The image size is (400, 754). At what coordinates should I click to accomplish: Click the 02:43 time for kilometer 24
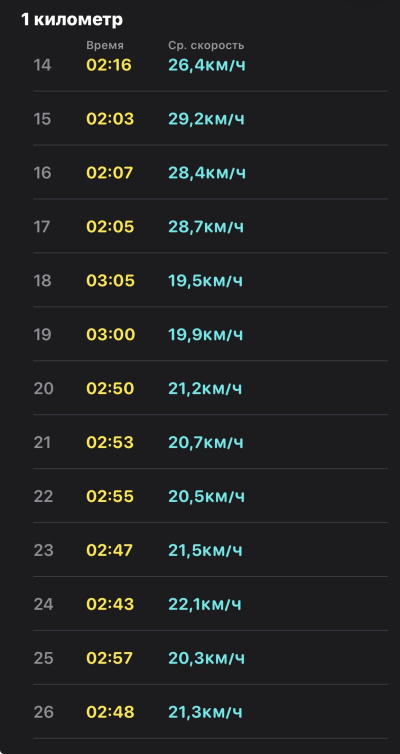(110, 604)
